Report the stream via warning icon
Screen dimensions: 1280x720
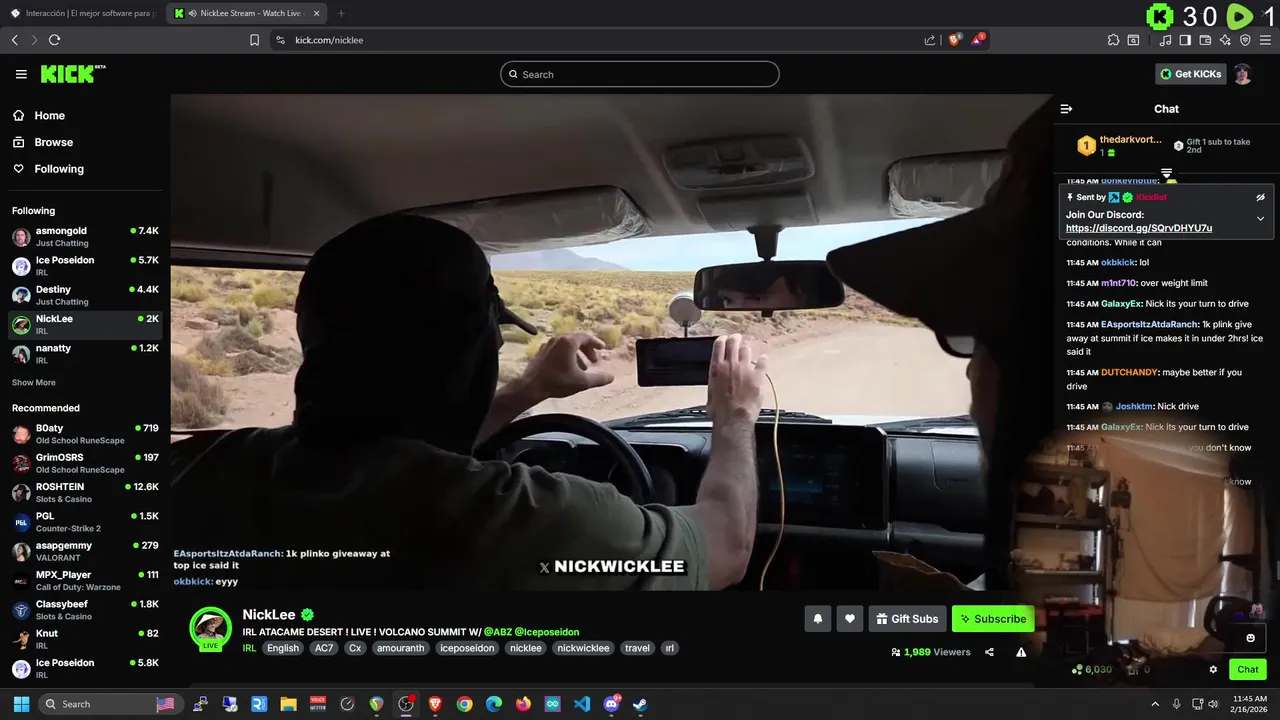1021,652
